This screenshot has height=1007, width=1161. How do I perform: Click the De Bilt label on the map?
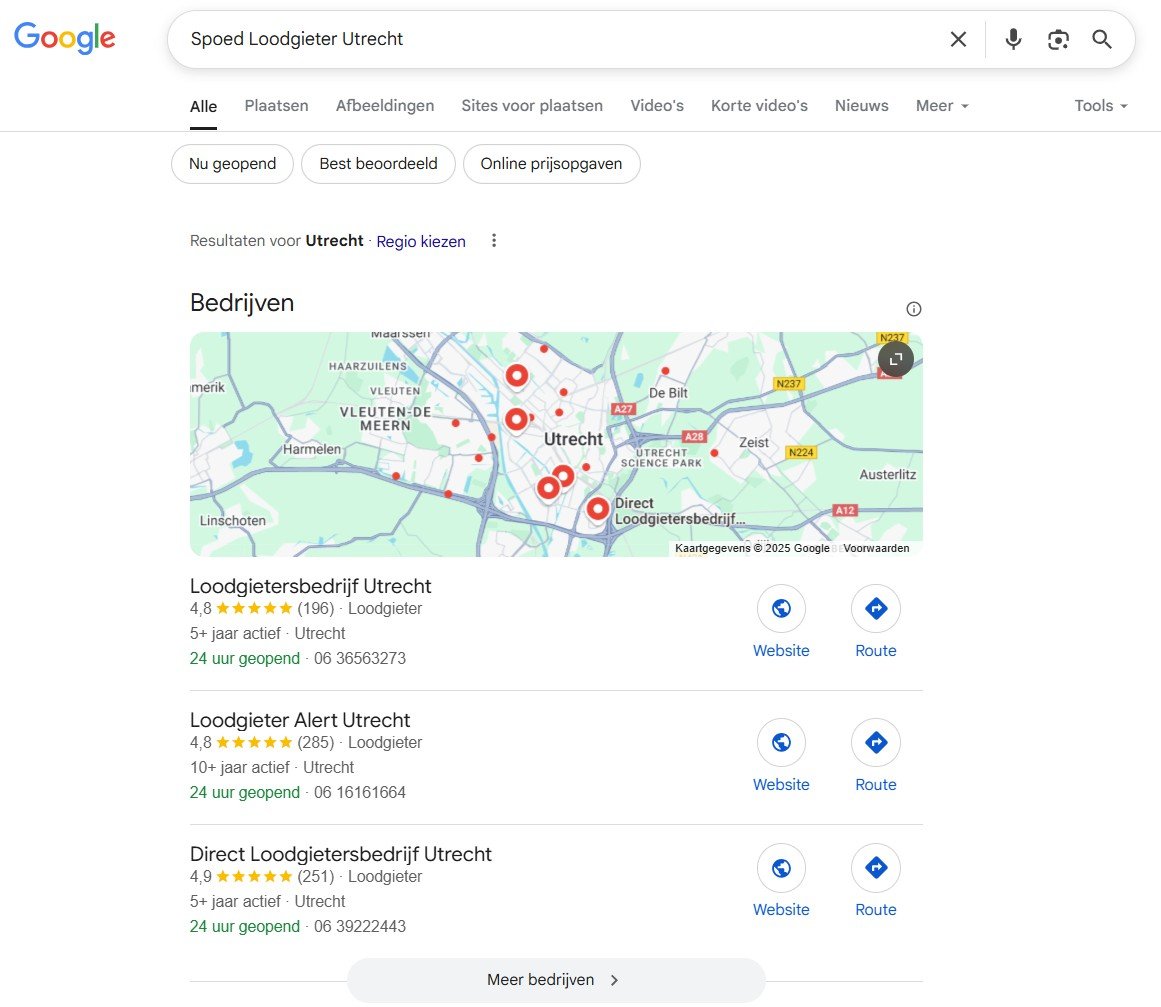668,392
